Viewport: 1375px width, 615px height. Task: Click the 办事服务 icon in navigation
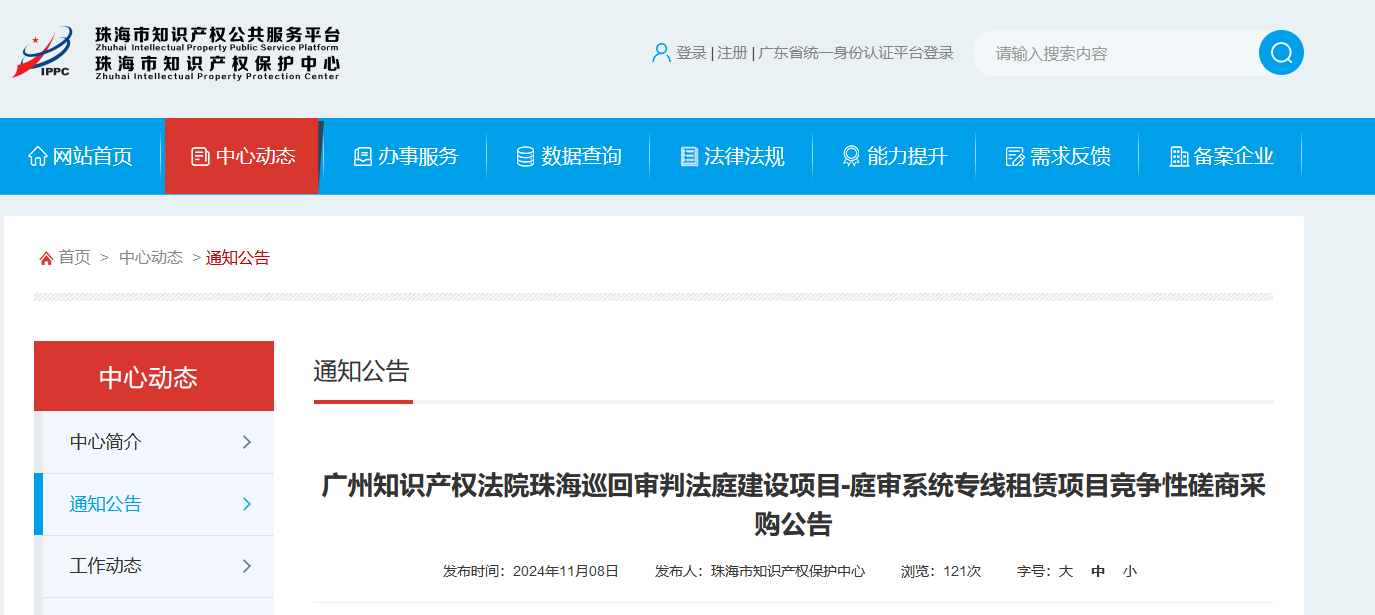pyautogui.click(x=362, y=157)
